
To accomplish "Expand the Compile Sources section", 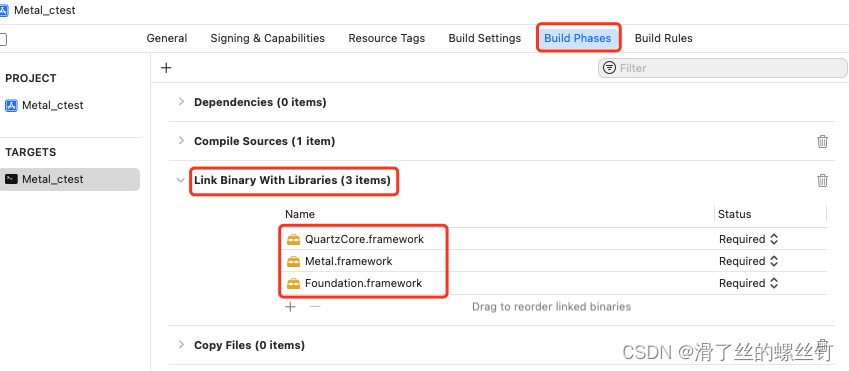I will click(181, 141).
